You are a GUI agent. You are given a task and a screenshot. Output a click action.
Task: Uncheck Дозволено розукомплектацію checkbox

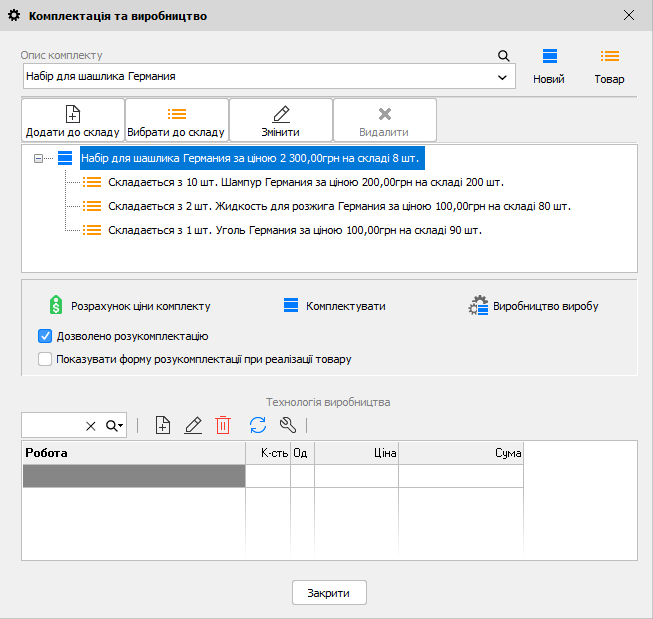44,336
